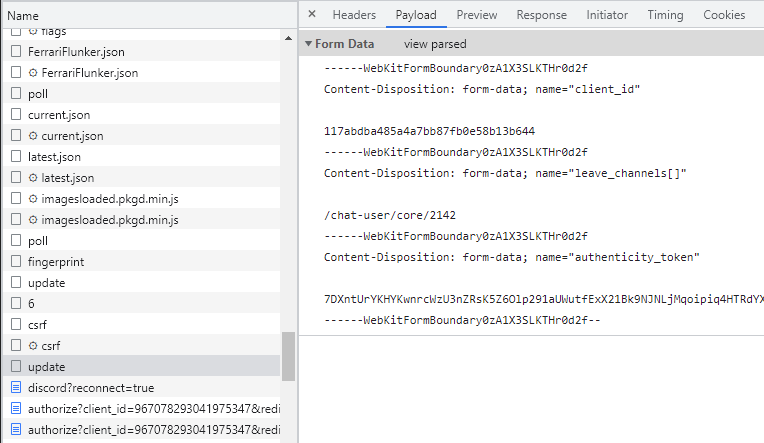Switch to the Payload tab
Viewport: 764px width, 443px height.
click(x=416, y=15)
